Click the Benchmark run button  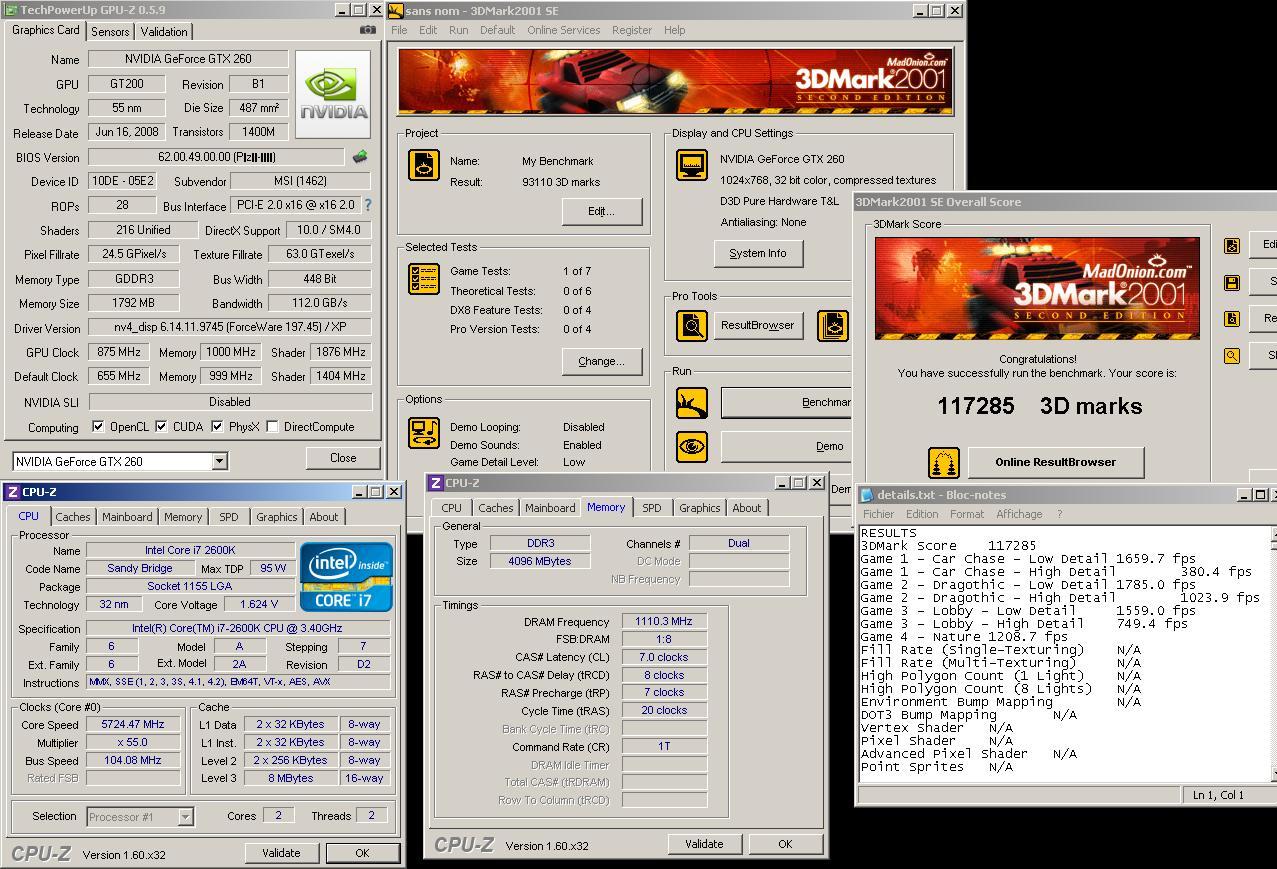[x=787, y=403]
